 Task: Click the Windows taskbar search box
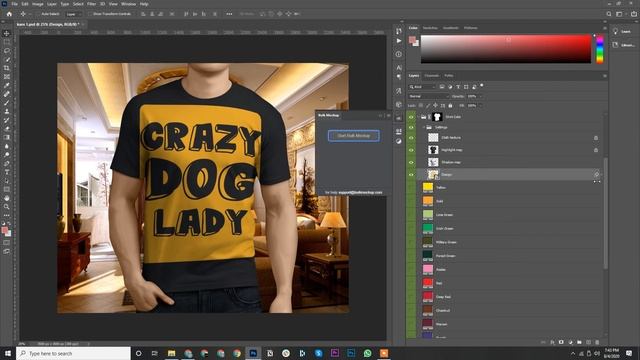73,353
